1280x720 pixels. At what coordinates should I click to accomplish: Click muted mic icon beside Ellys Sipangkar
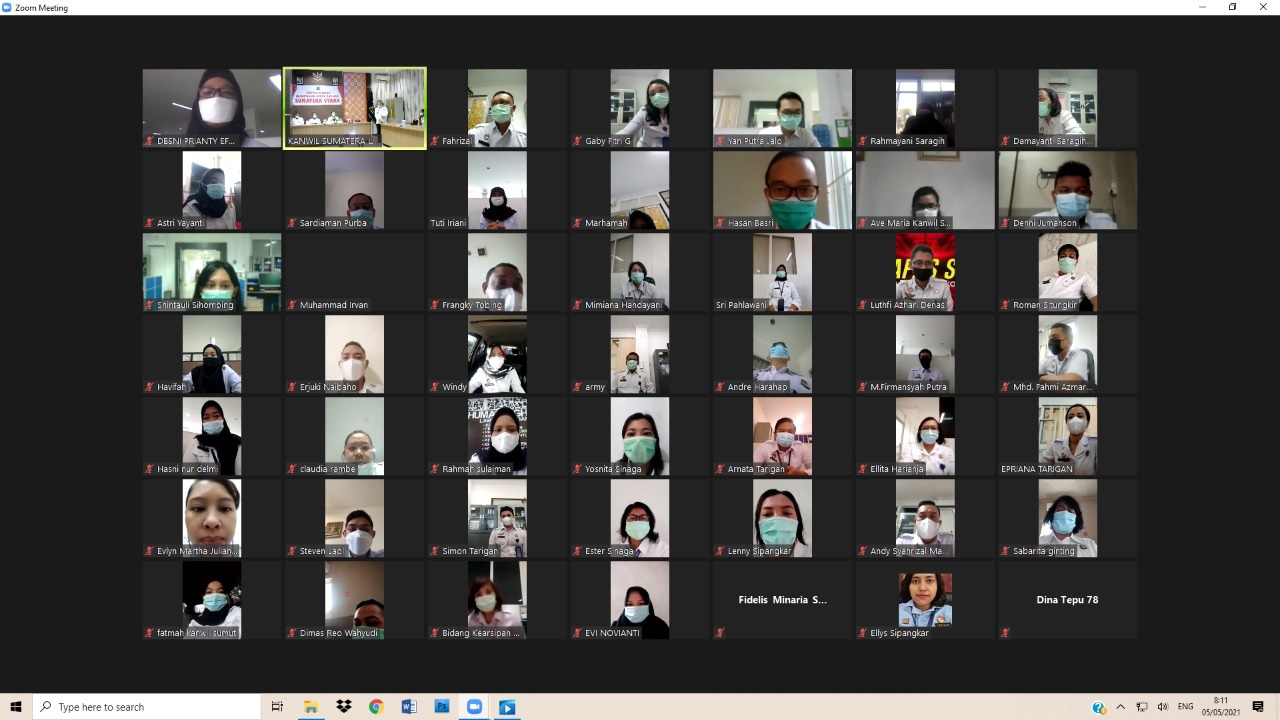tap(863, 633)
